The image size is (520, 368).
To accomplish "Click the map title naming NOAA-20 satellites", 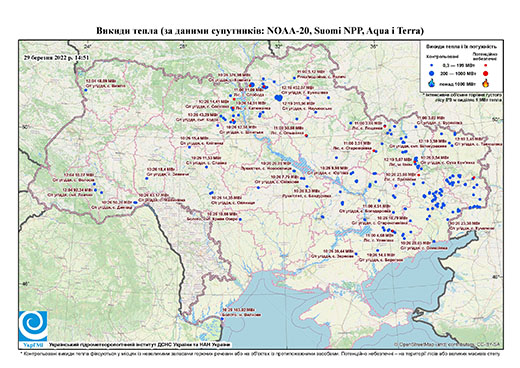I will pyautogui.click(x=260, y=31).
